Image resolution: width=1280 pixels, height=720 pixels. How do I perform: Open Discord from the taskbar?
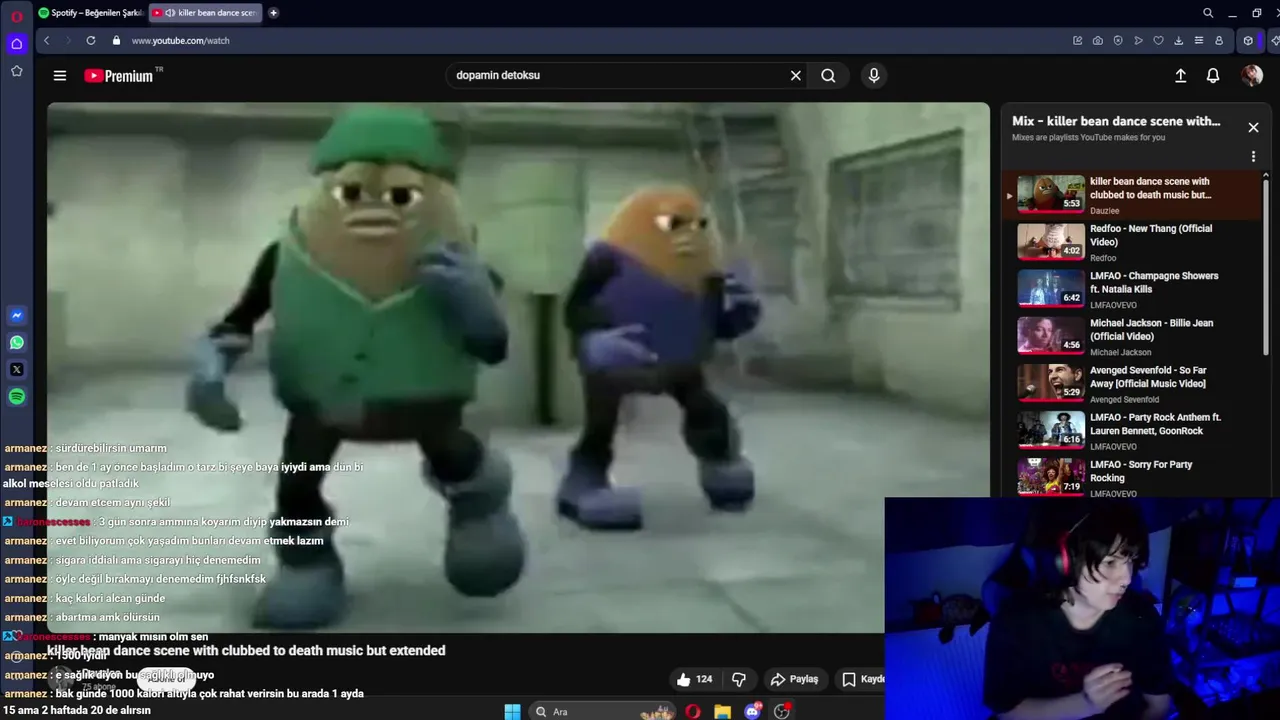[753, 712]
